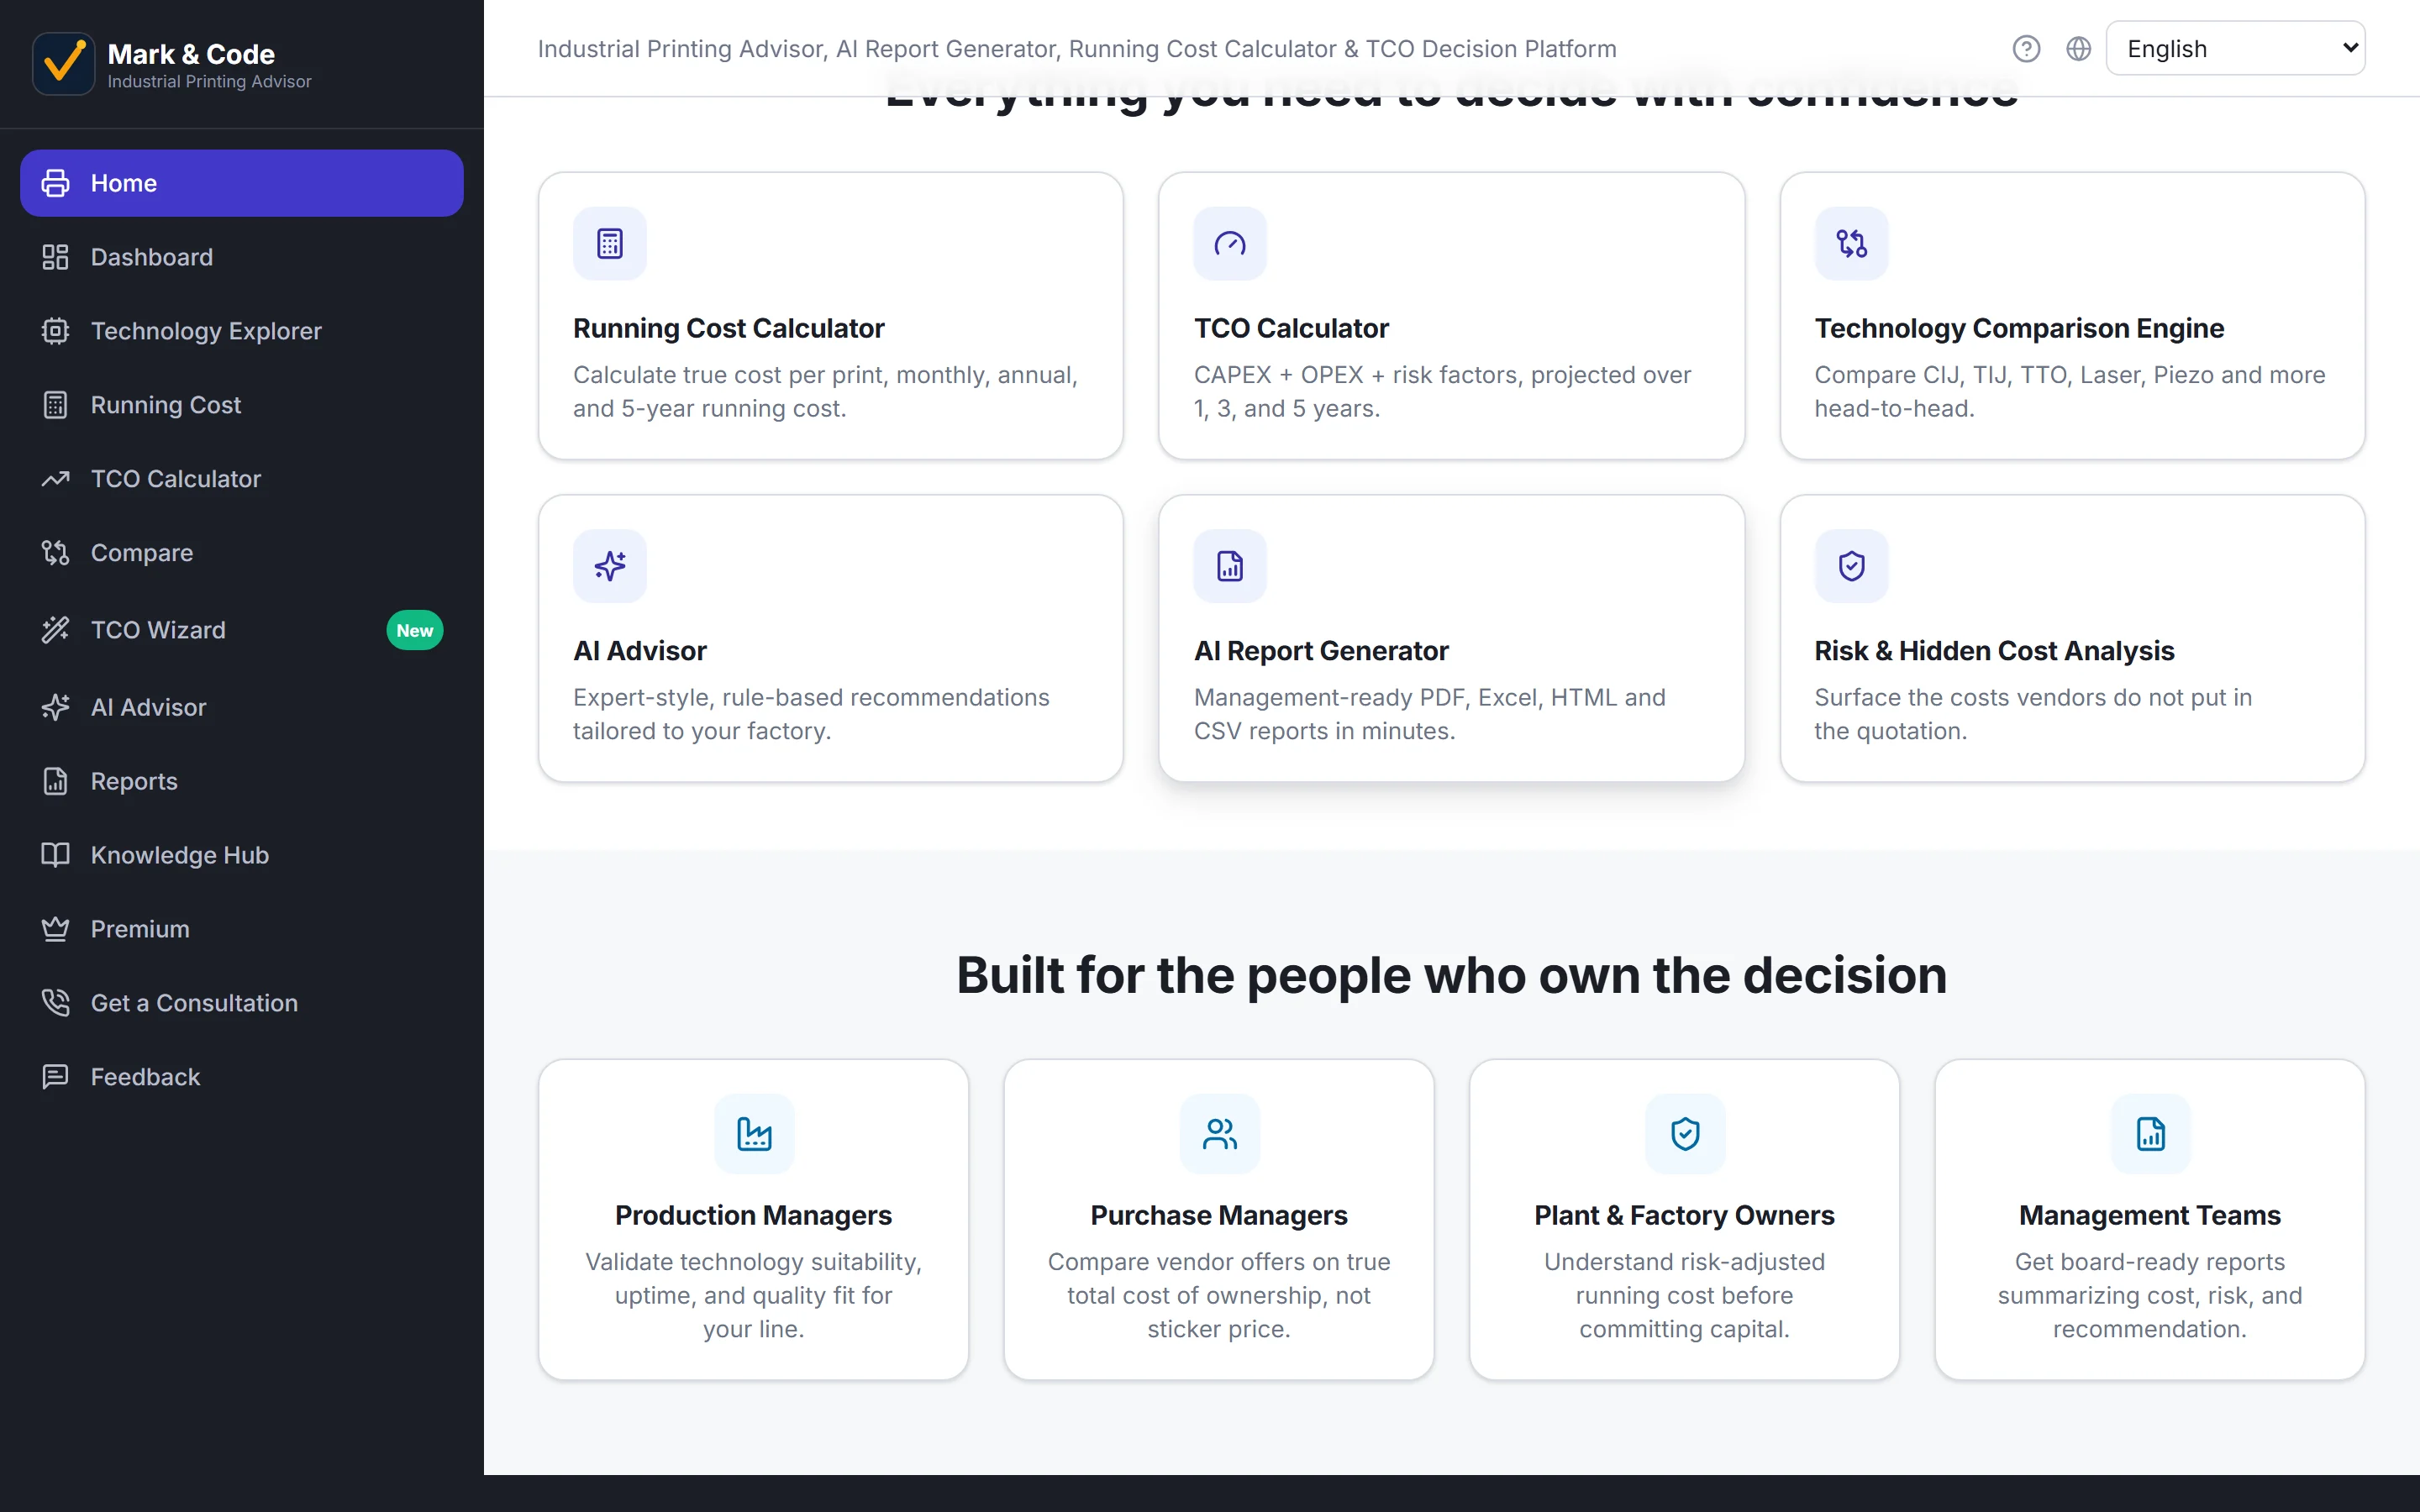Screen dimensions: 2420x1512
Task: Open the Running Cost sidebar item
Action: [242, 405]
